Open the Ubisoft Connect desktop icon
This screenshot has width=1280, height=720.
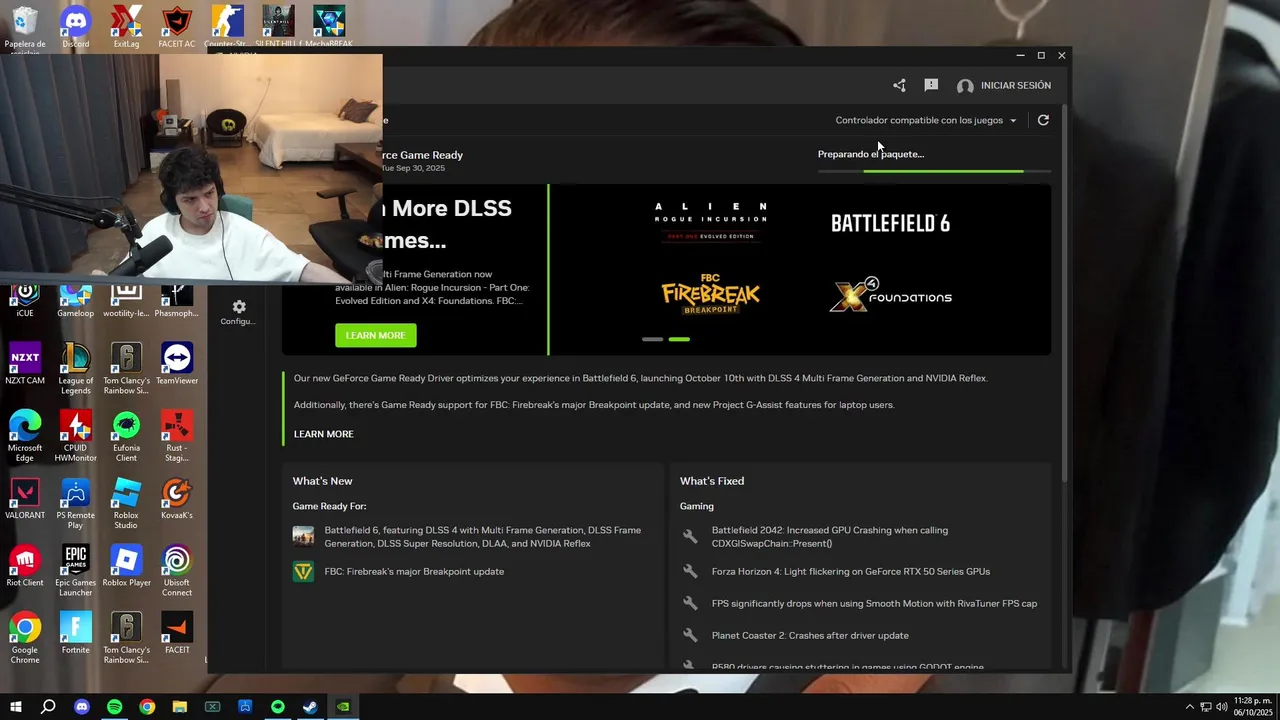(177, 570)
